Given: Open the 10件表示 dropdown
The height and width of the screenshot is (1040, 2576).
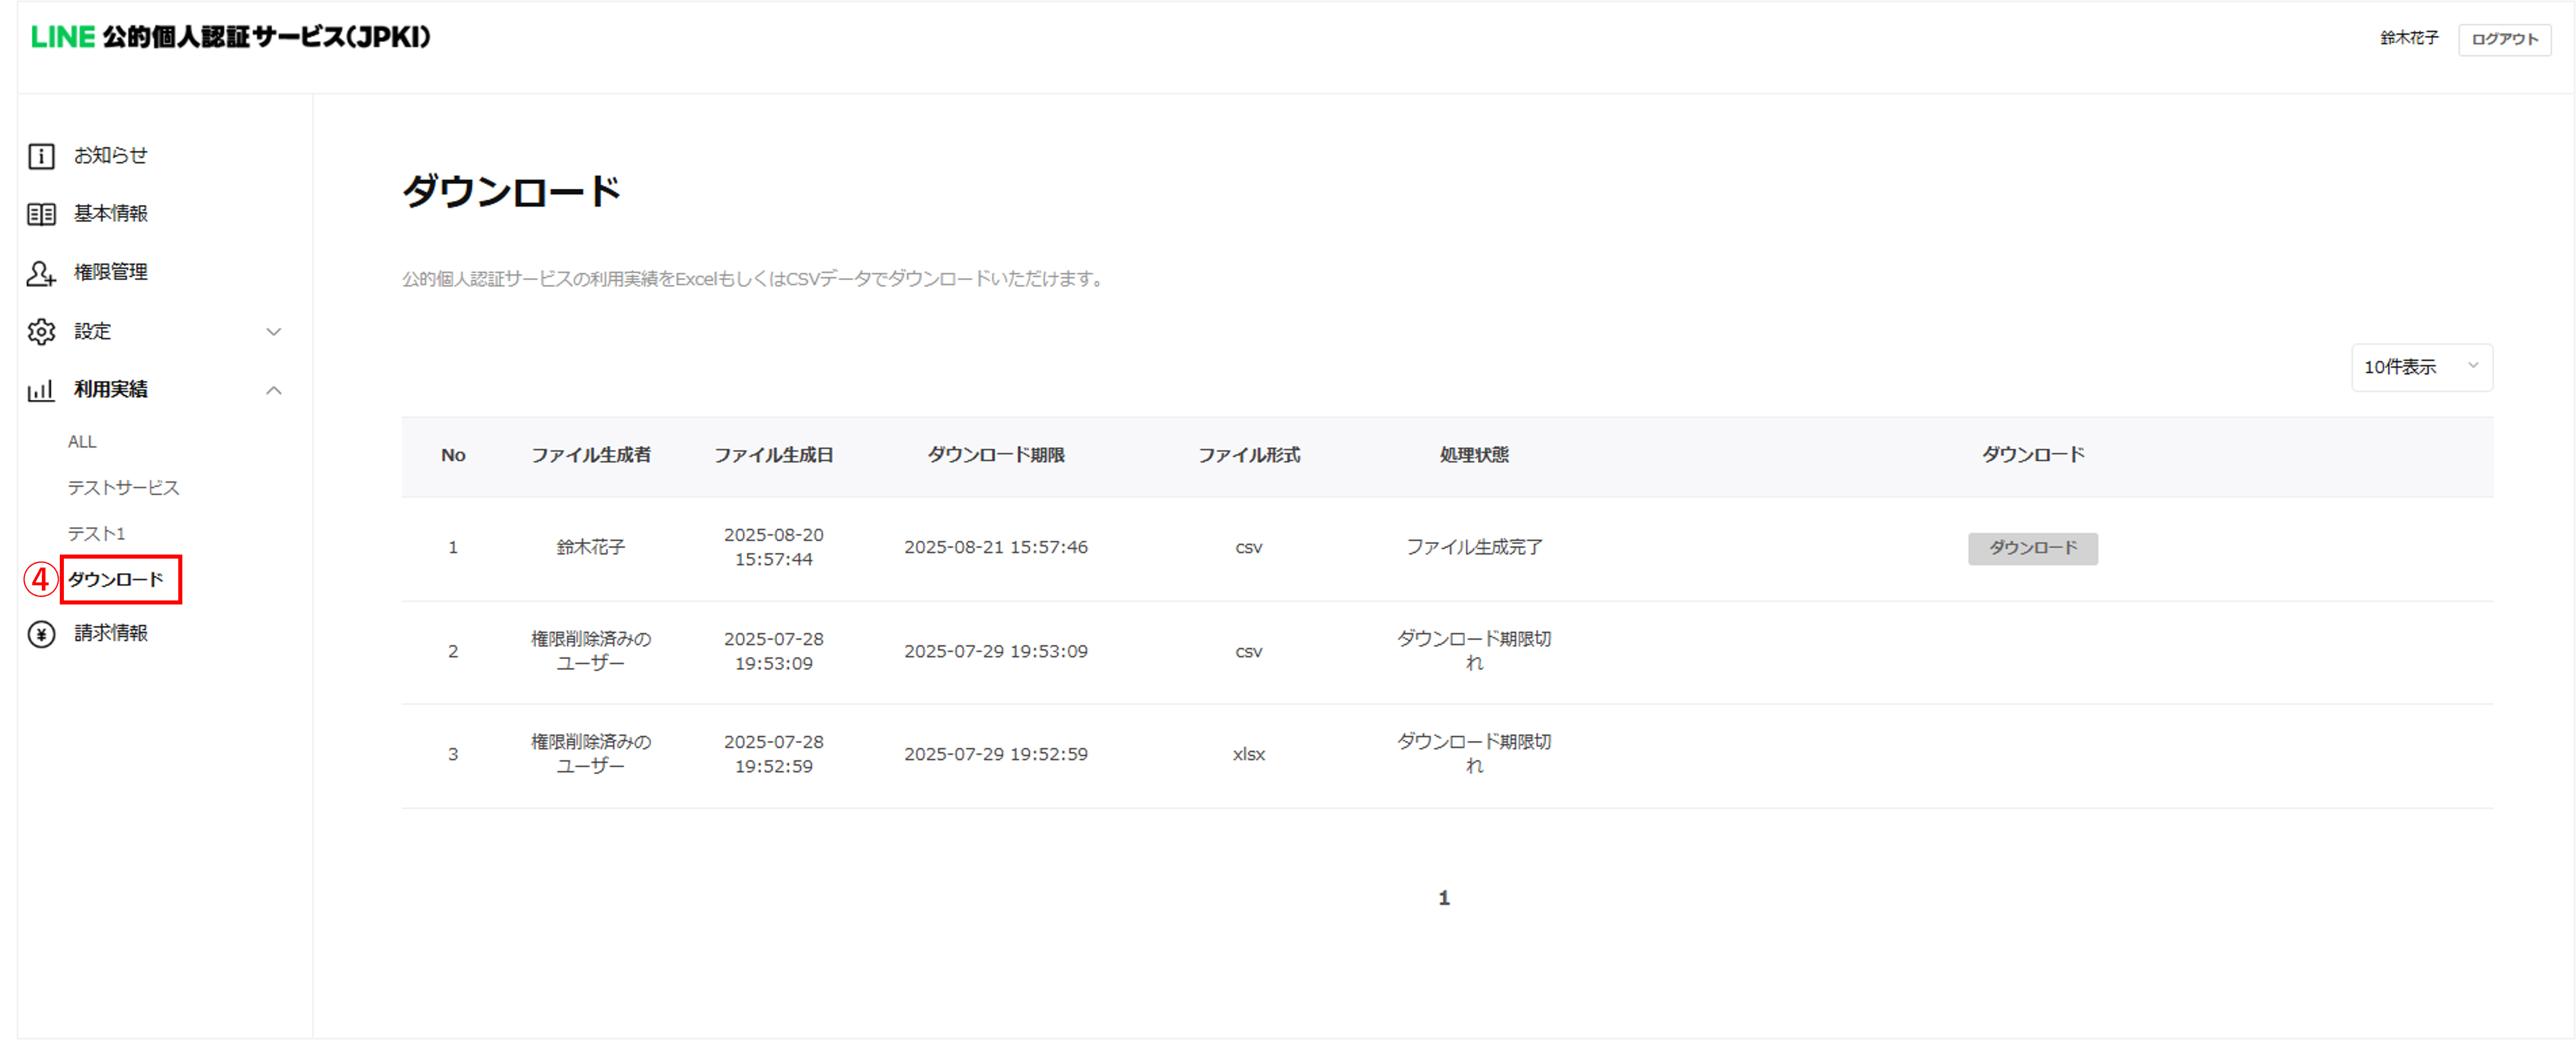Looking at the screenshot, I should (x=2421, y=367).
